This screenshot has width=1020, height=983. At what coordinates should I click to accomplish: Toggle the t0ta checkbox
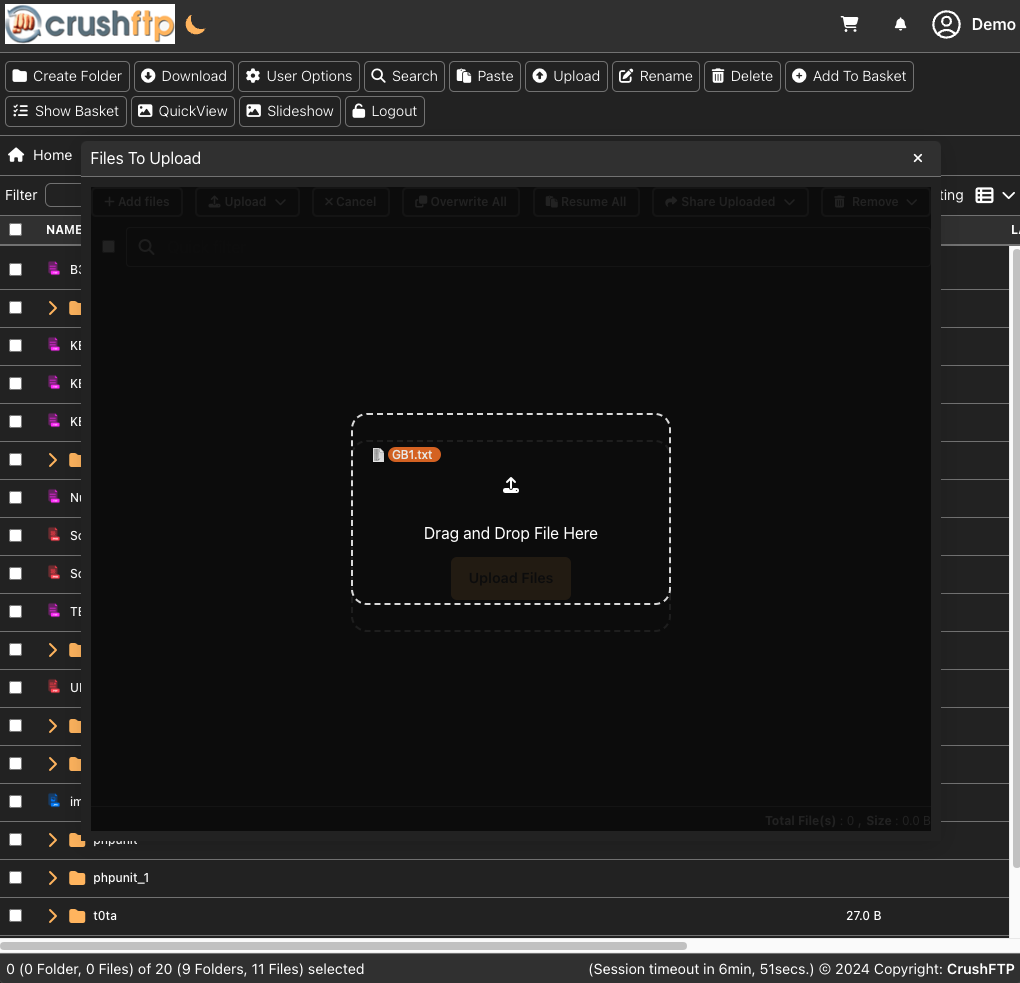pyautogui.click(x=16, y=915)
